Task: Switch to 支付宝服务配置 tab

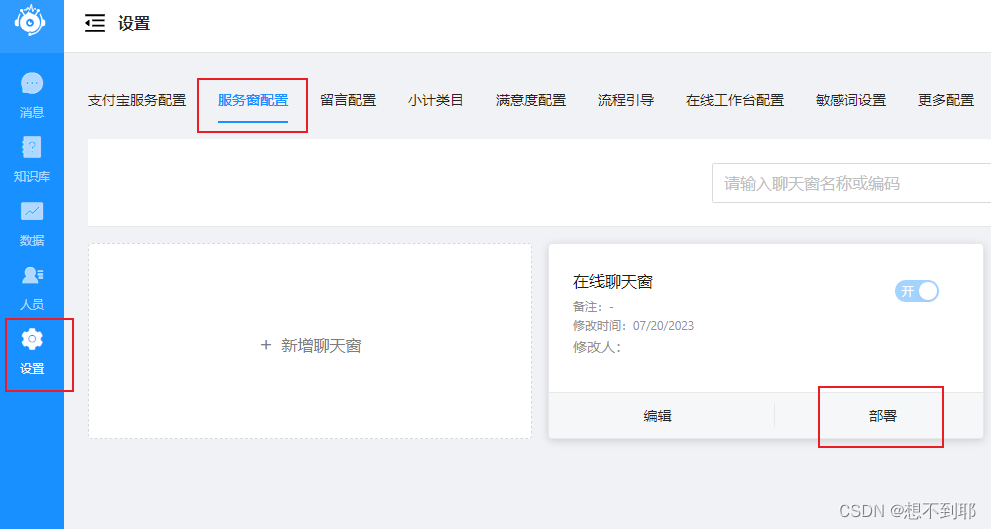Action: pos(137,100)
